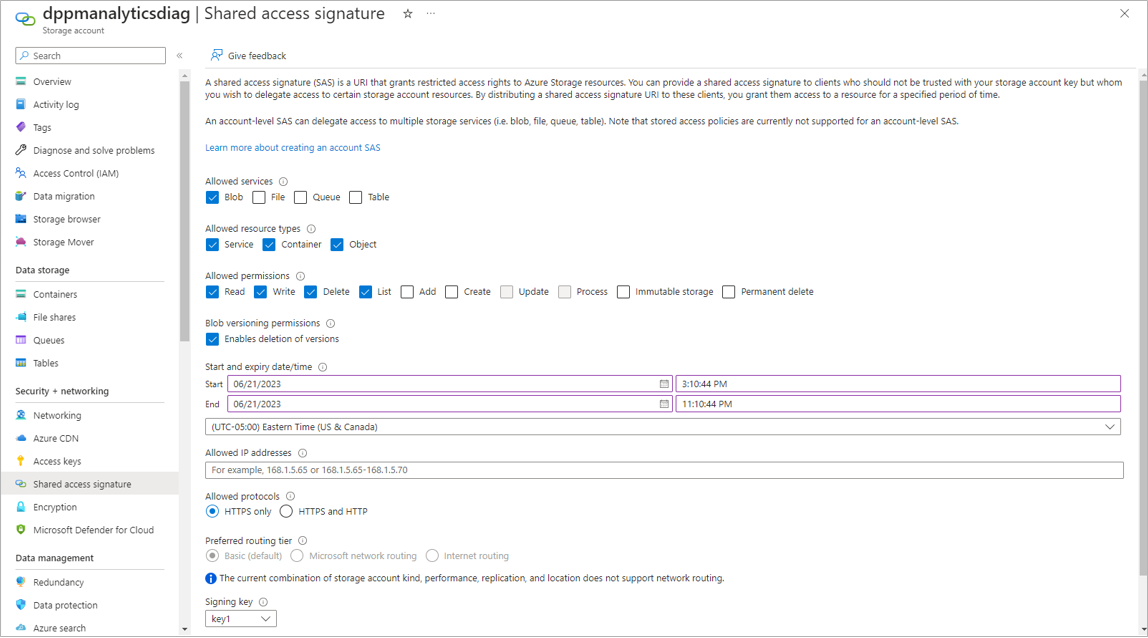Open Tables in the sidebar
This screenshot has height=638, width=1148.
point(45,363)
